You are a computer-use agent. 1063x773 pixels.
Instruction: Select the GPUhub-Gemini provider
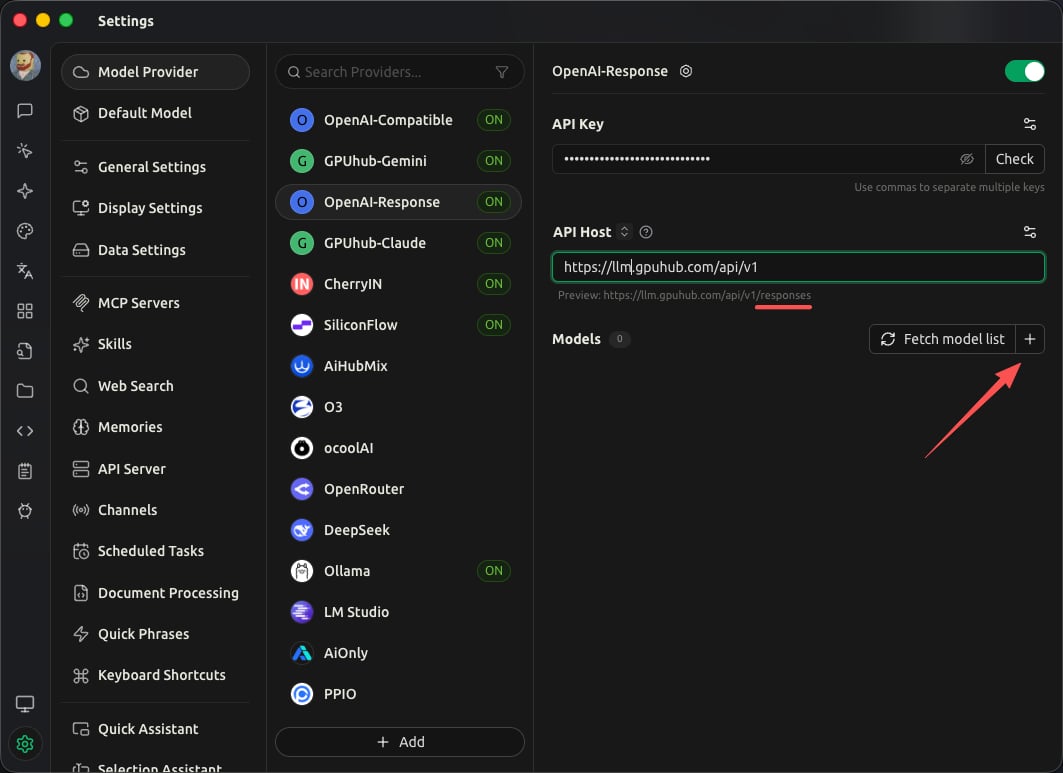coord(399,161)
